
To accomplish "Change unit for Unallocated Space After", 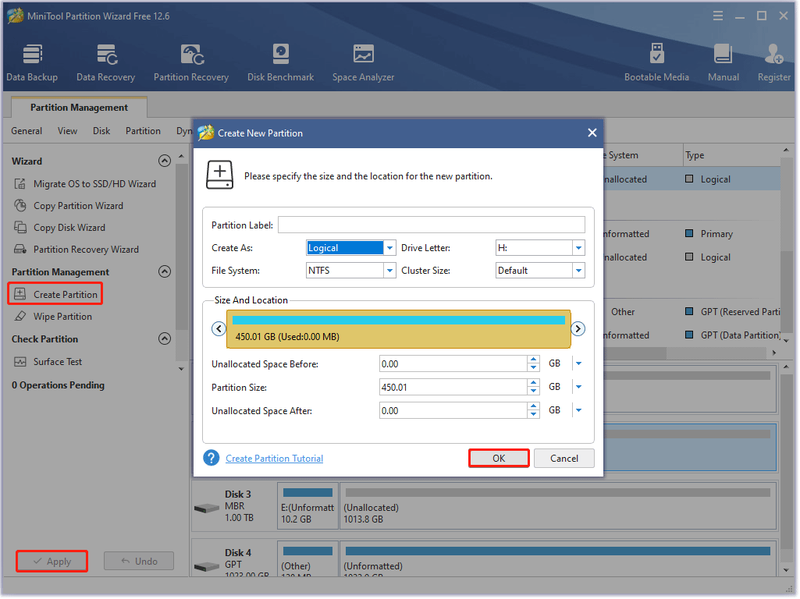I will pos(579,411).
